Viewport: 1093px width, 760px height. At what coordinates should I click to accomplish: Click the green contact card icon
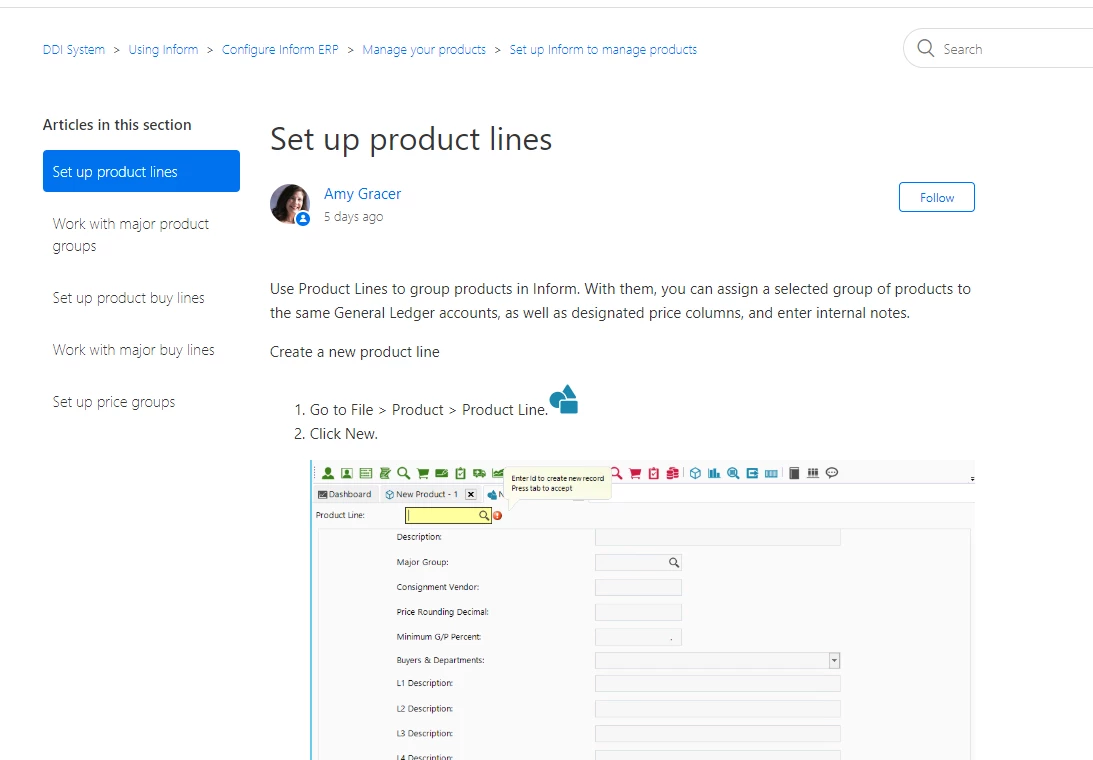coord(346,473)
